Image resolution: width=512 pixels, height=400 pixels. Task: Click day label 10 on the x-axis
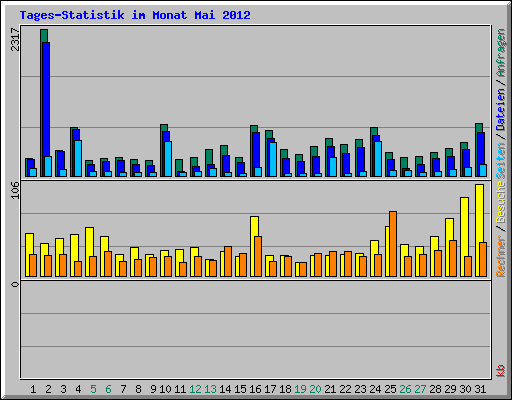click(x=165, y=389)
